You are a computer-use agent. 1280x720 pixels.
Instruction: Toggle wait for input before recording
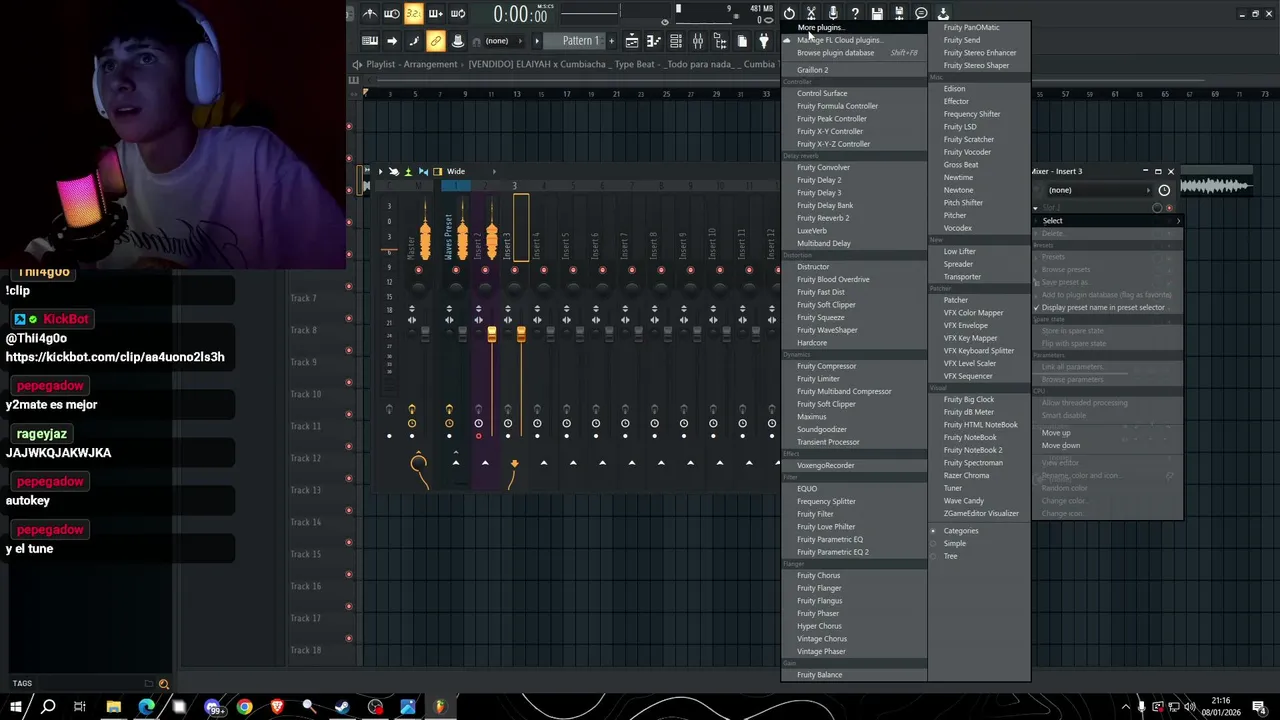pos(392,13)
